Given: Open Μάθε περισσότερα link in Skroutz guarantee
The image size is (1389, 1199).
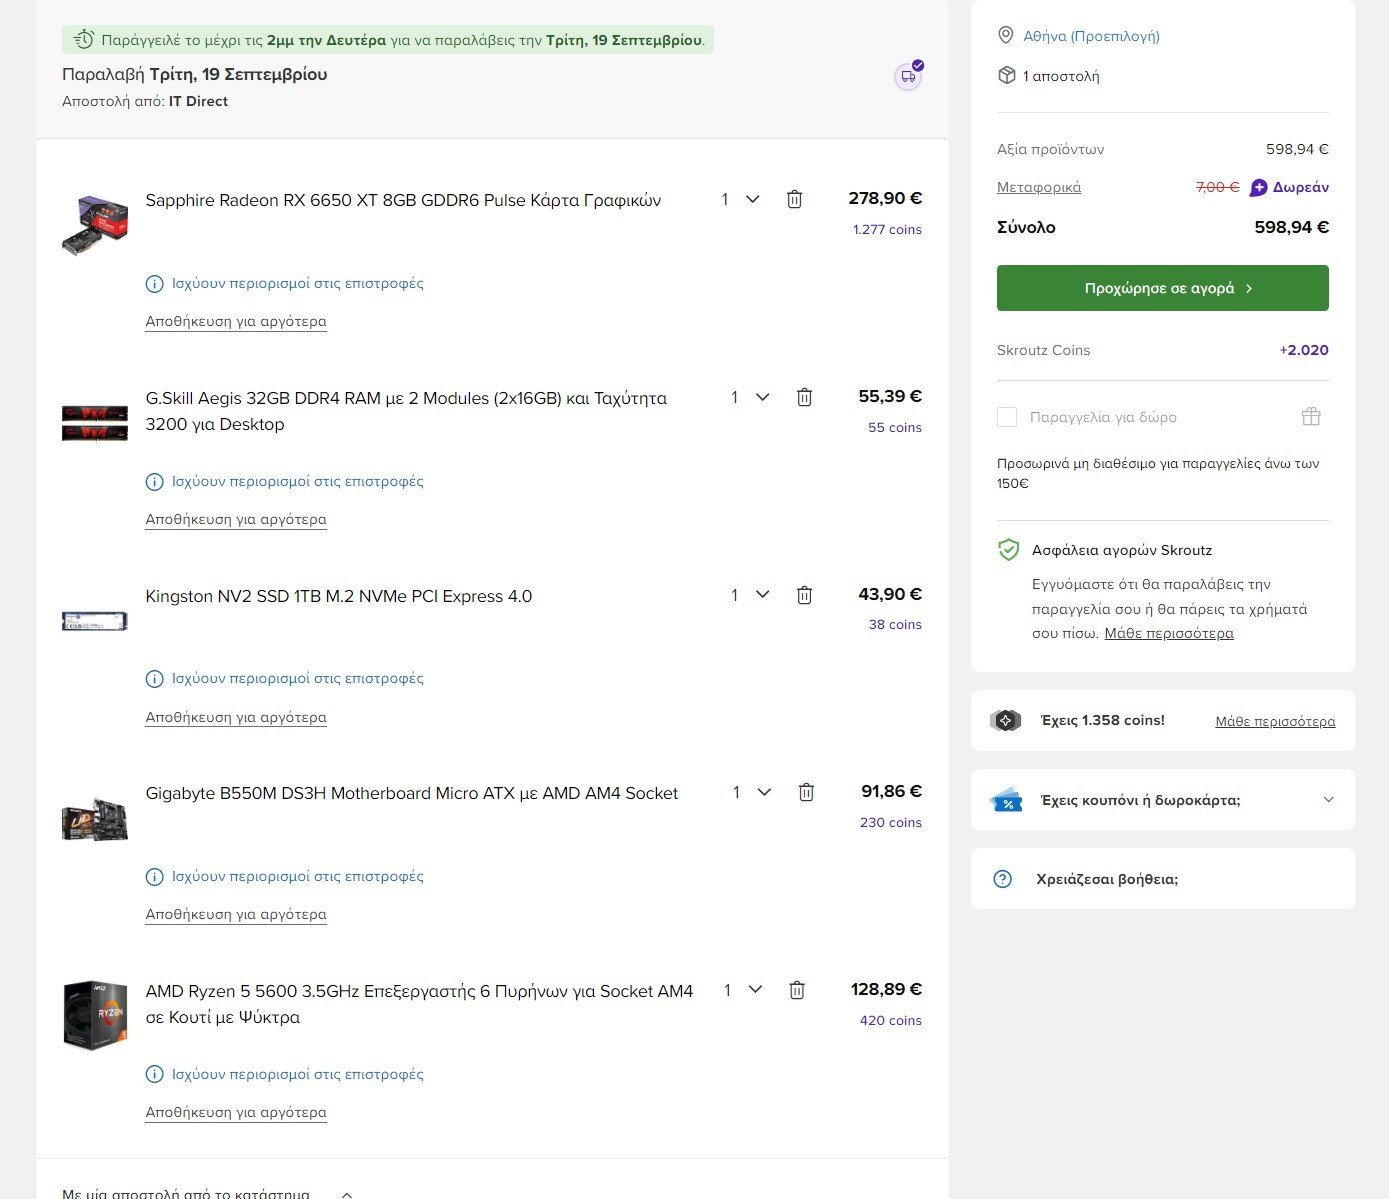Looking at the screenshot, I should coord(1169,633).
